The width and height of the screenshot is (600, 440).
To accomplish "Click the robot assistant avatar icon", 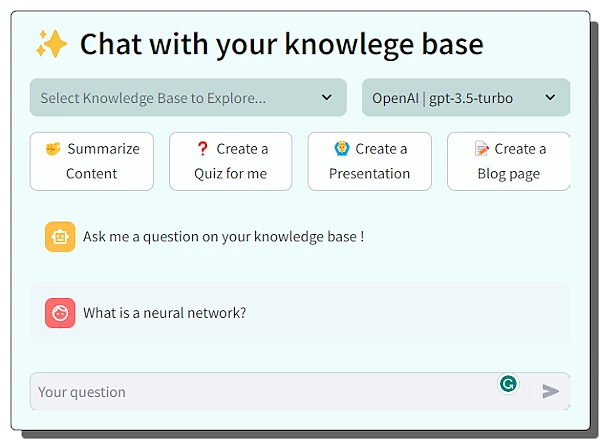I will [60, 237].
